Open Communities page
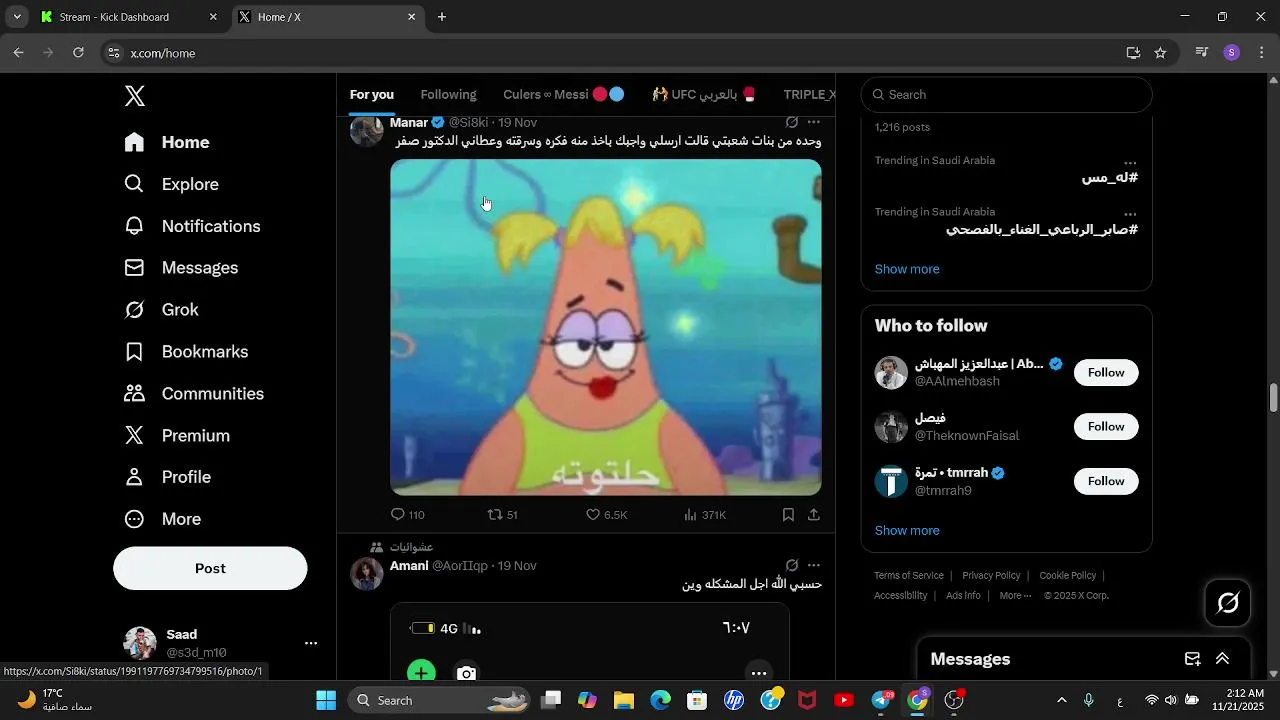The image size is (1280, 720). [x=194, y=394]
